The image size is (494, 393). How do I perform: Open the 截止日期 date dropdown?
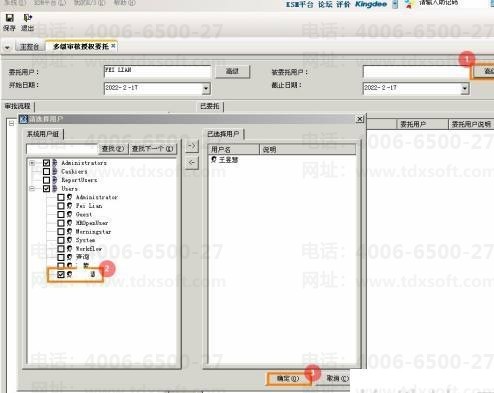pyautogui.click(x=465, y=88)
